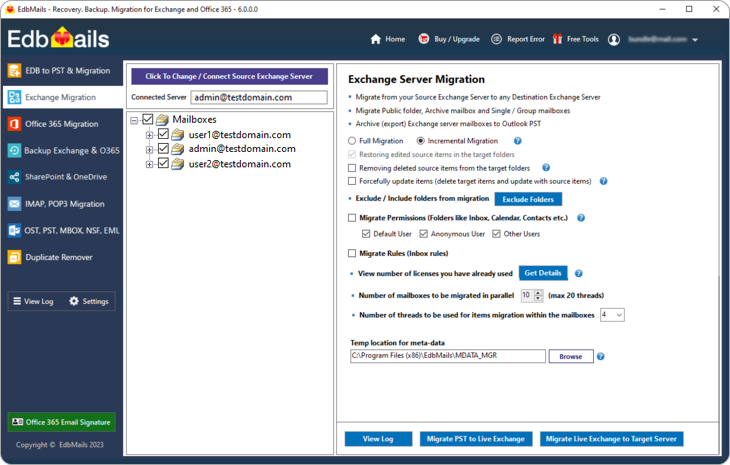Open Office 365 Migration section
The image size is (730, 465).
click(63, 124)
